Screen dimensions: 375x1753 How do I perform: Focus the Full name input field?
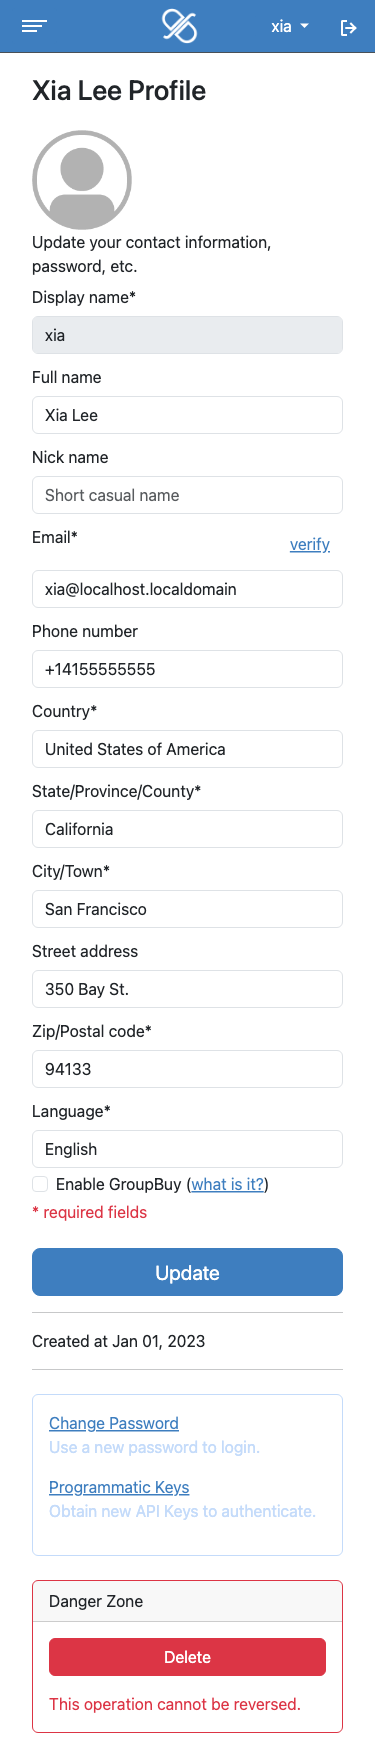[187, 415]
